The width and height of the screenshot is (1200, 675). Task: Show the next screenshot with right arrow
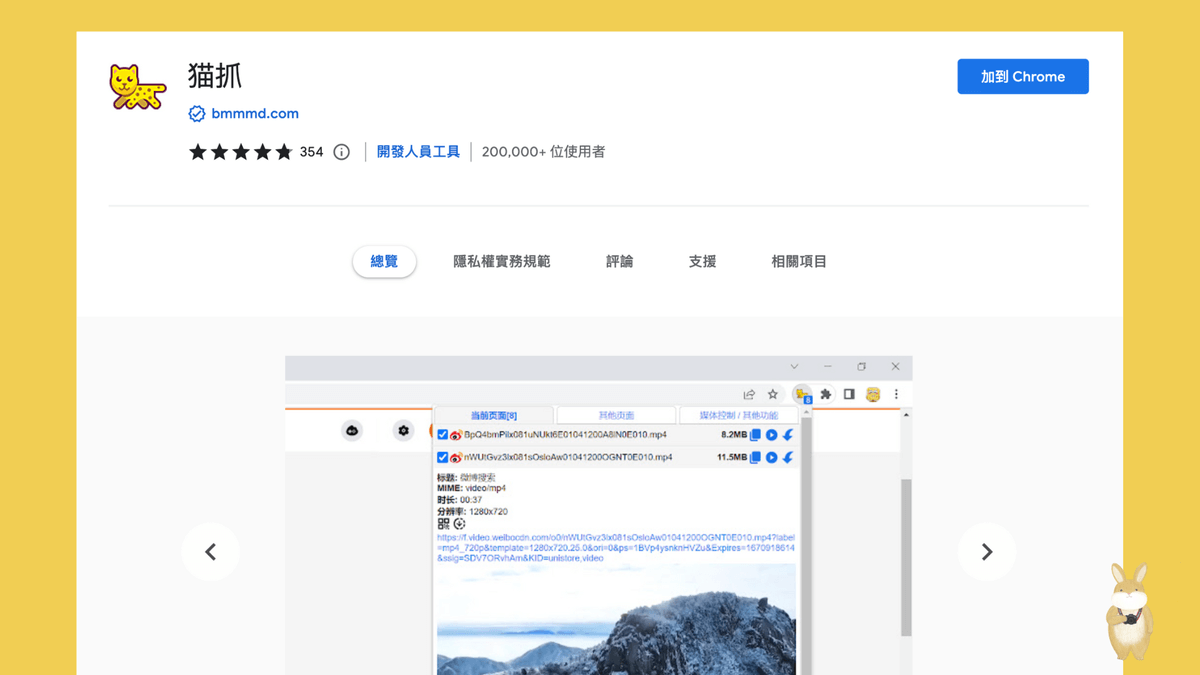click(987, 552)
